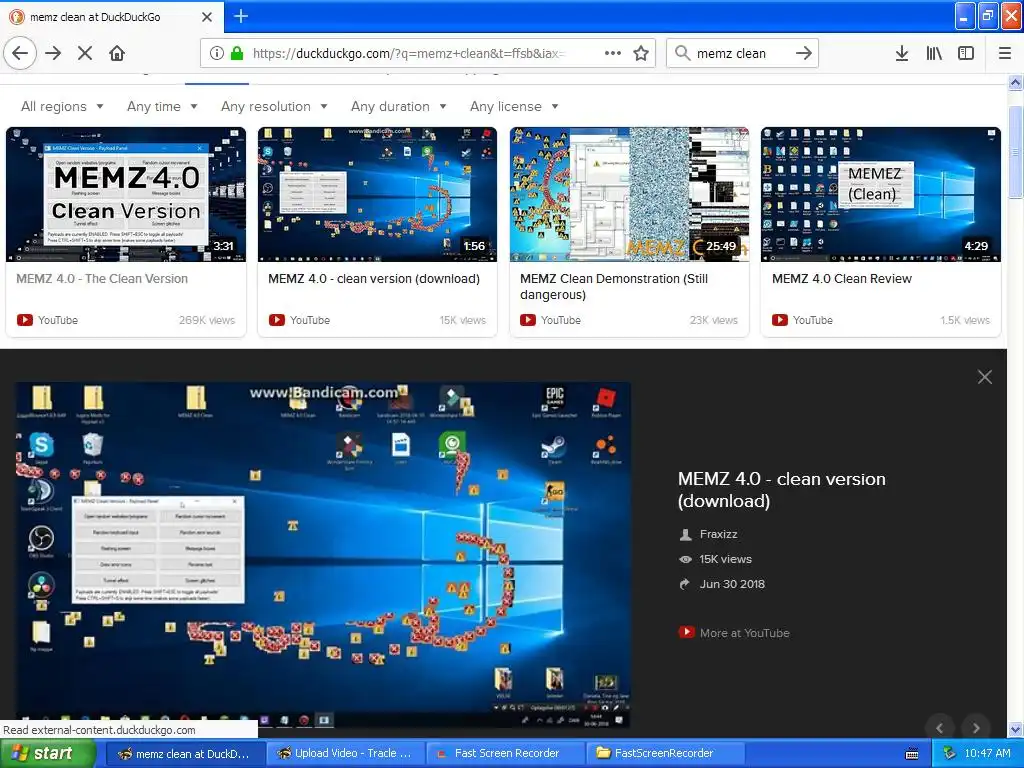This screenshot has height=768, width=1024.
Task: Open the 25:49 MEMZ Clean Demonstration thumbnail
Action: coord(630,195)
